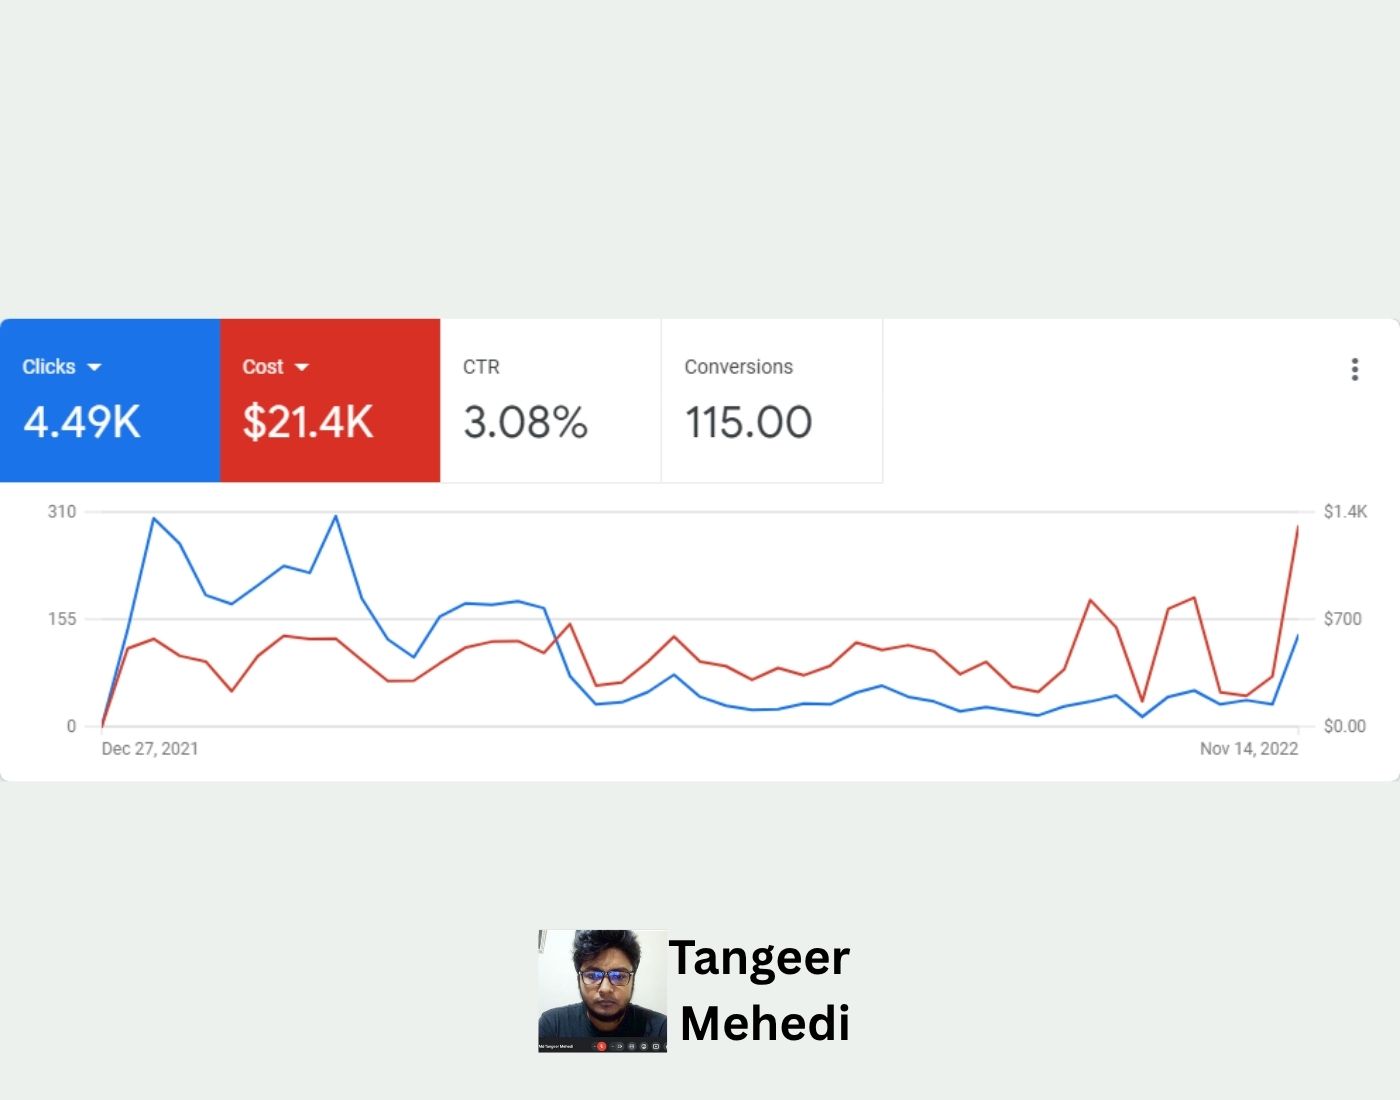Click the $21.4K cost value
The width and height of the screenshot is (1400, 1100).
(x=308, y=422)
